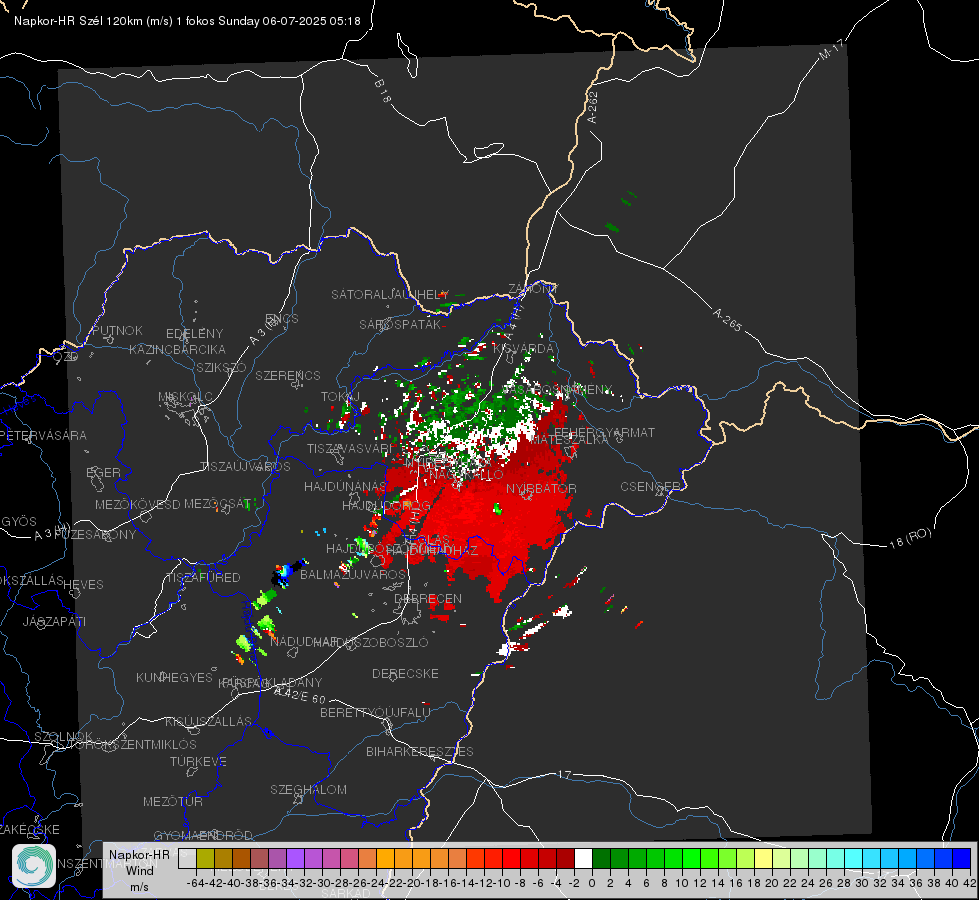Click the SZERENCS label
This screenshot has width=979, height=900.
[288, 375]
